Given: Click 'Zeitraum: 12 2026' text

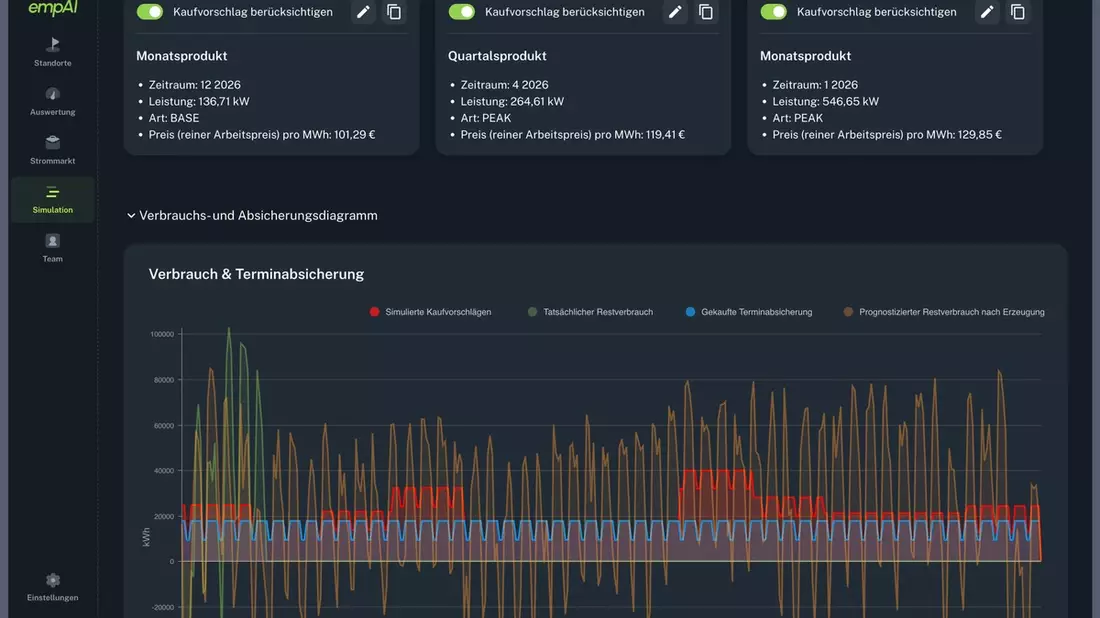Looking at the screenshot, I should 194,85.
